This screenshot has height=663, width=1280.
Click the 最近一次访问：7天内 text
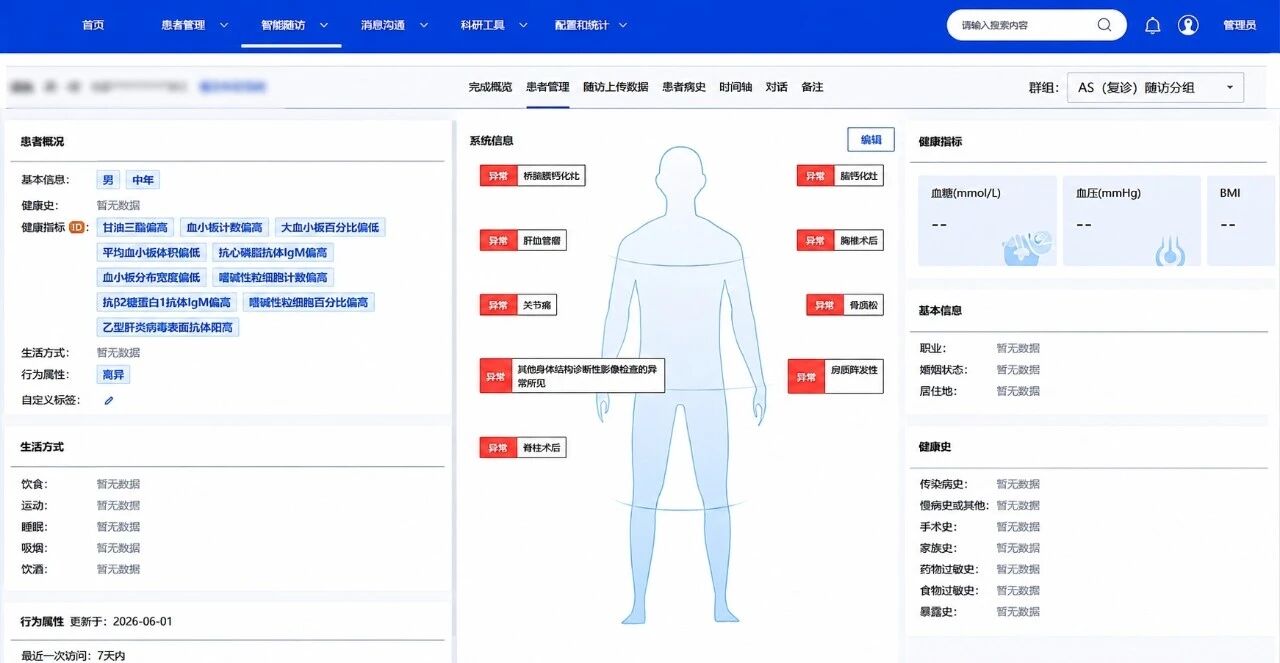[73, 656]
